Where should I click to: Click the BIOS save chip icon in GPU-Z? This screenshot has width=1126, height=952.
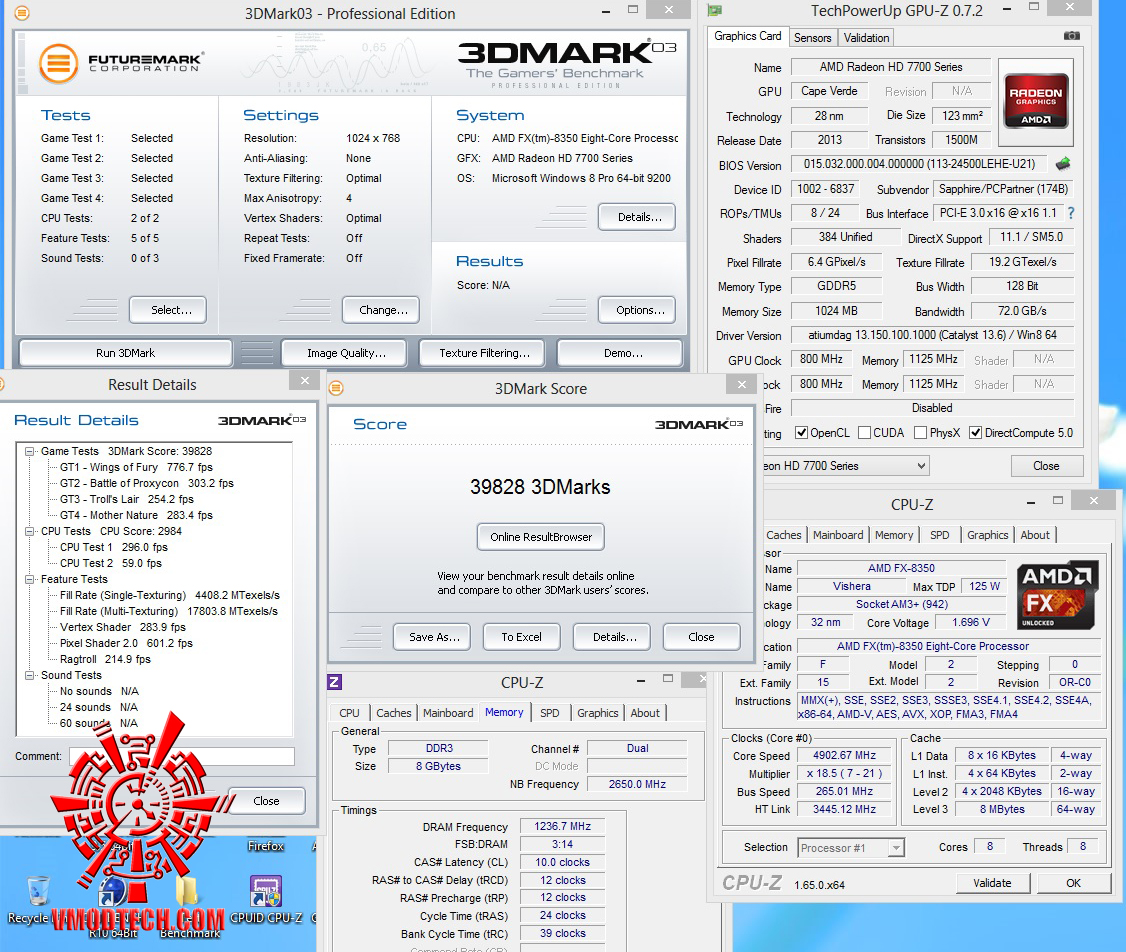[x=1064, y=164]
